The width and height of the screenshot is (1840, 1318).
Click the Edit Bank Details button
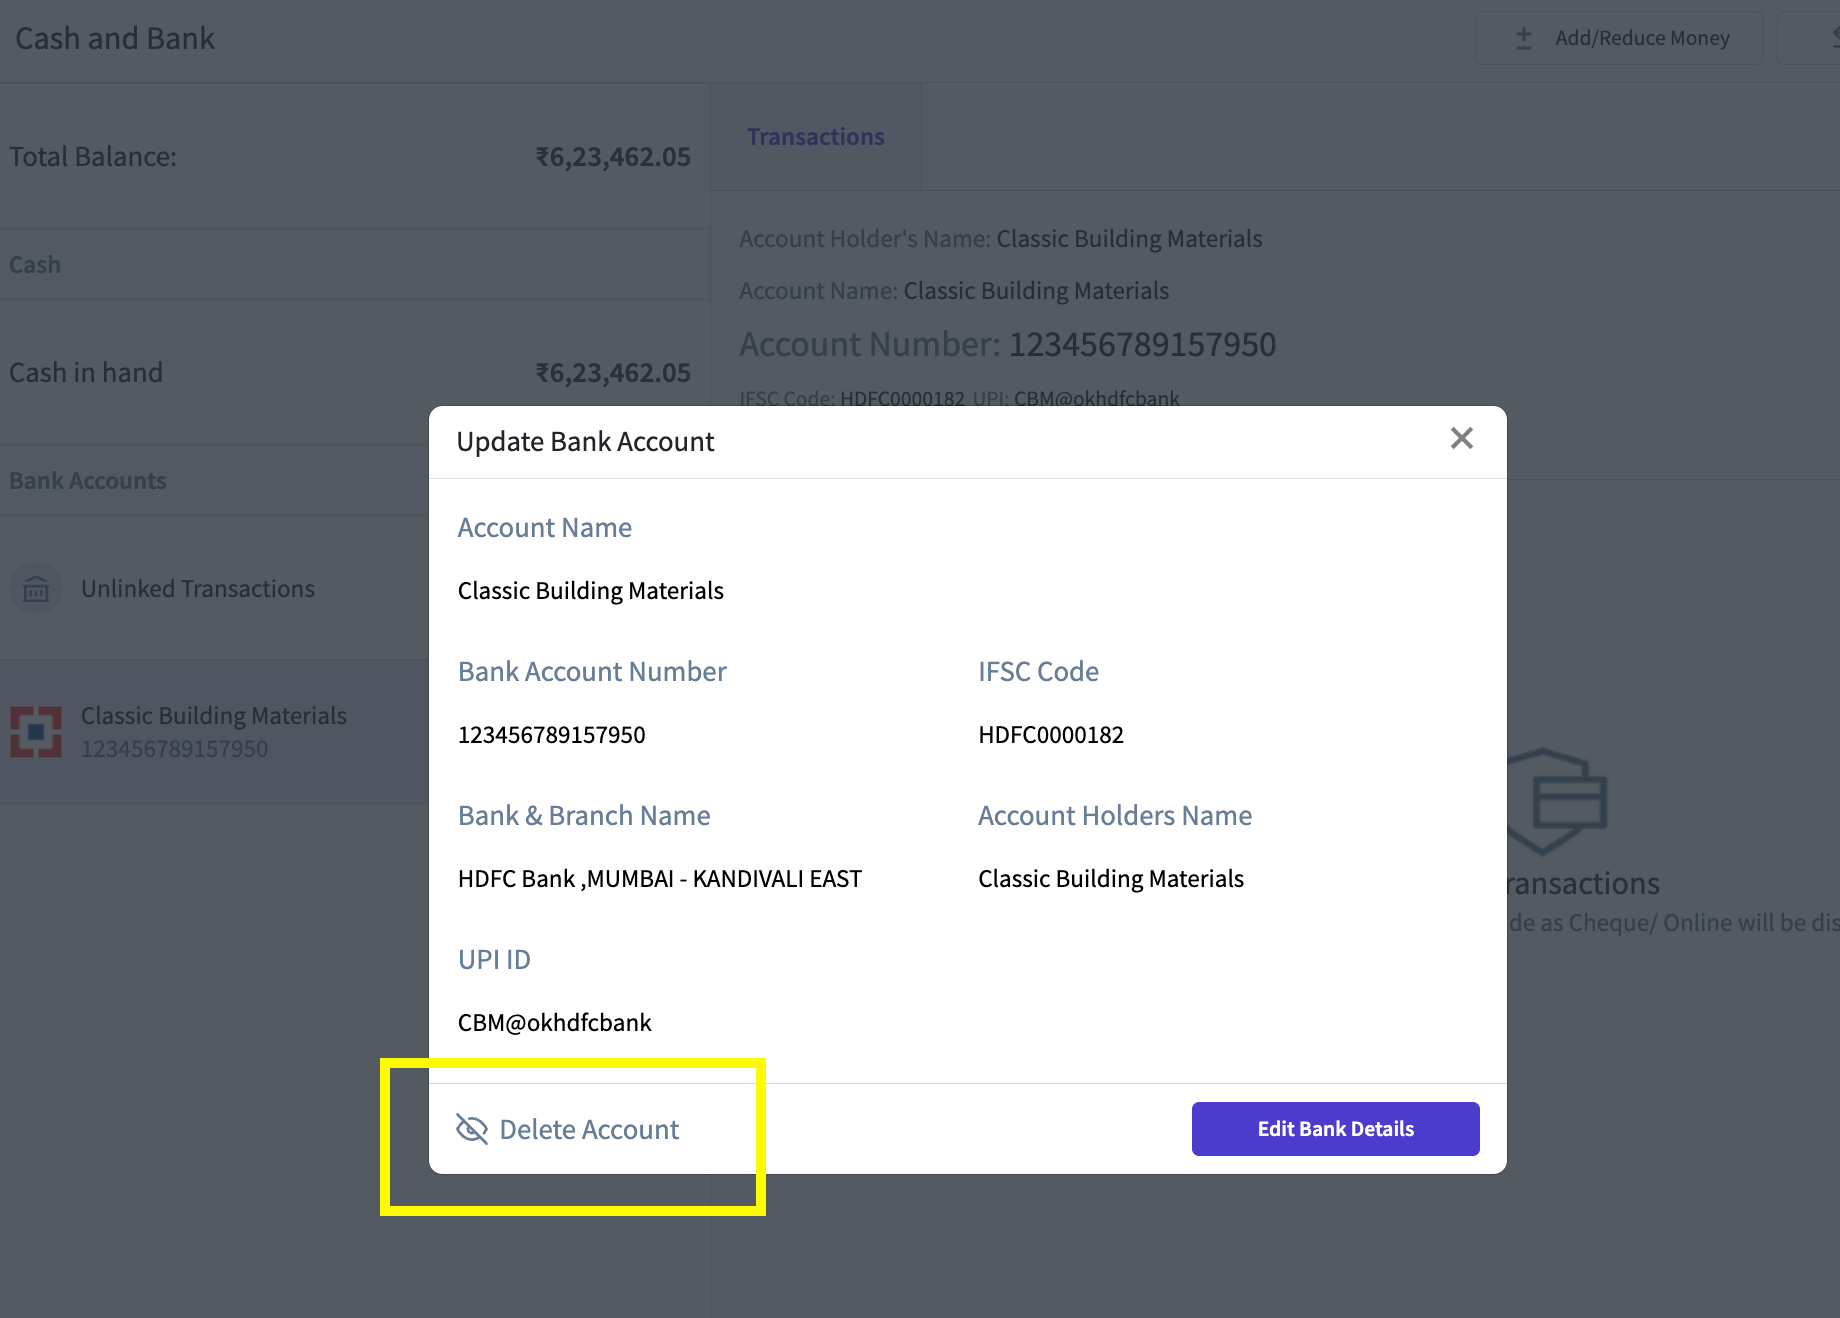pyautogui.click(x=1335, y=1129)
